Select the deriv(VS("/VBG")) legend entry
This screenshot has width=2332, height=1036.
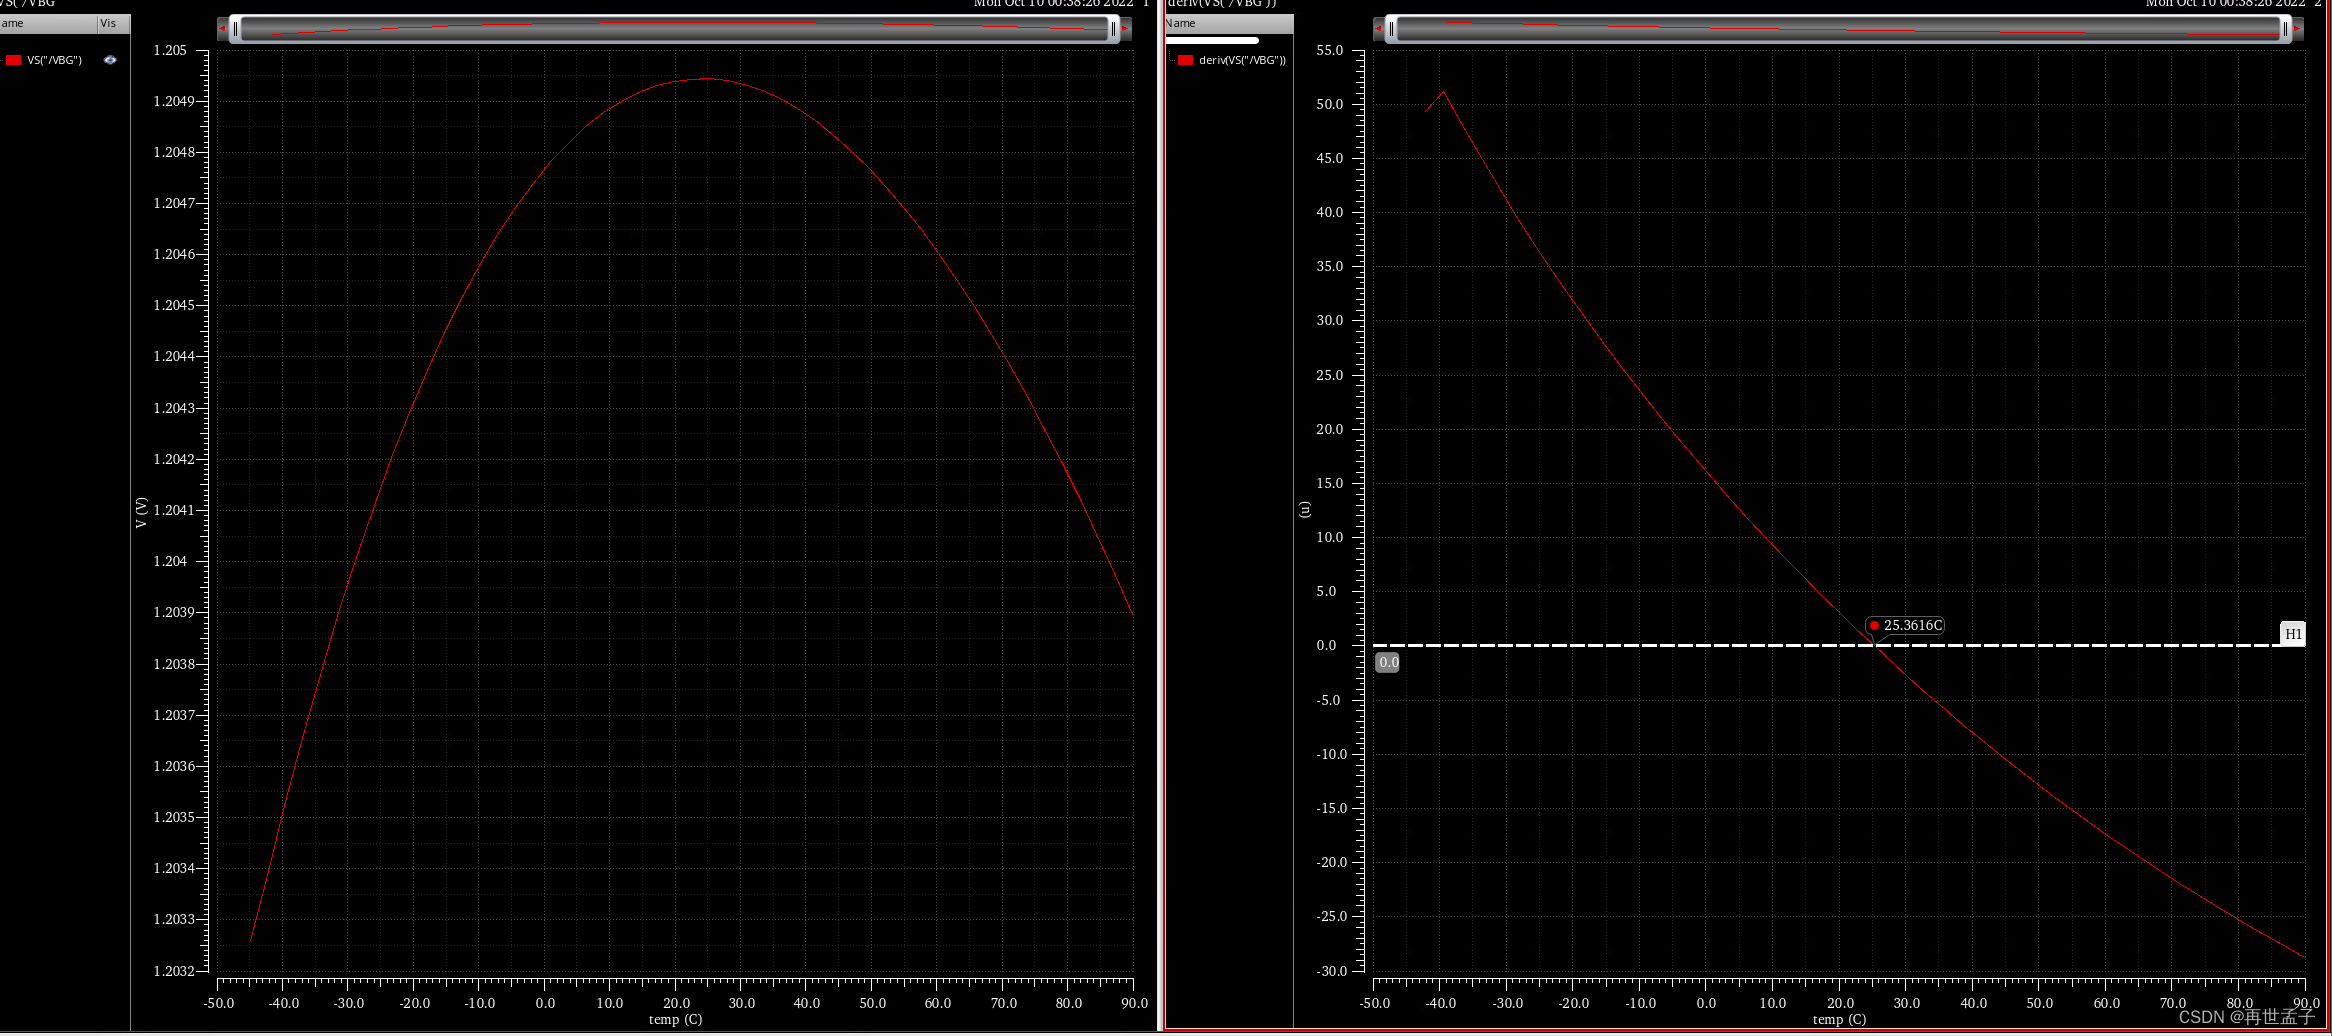(x=1242, y=60)
